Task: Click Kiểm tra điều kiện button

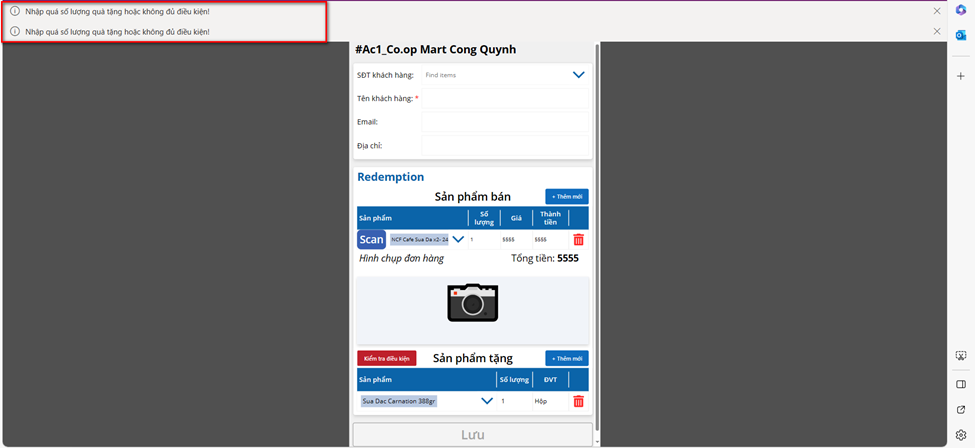Action: [386, 358]
